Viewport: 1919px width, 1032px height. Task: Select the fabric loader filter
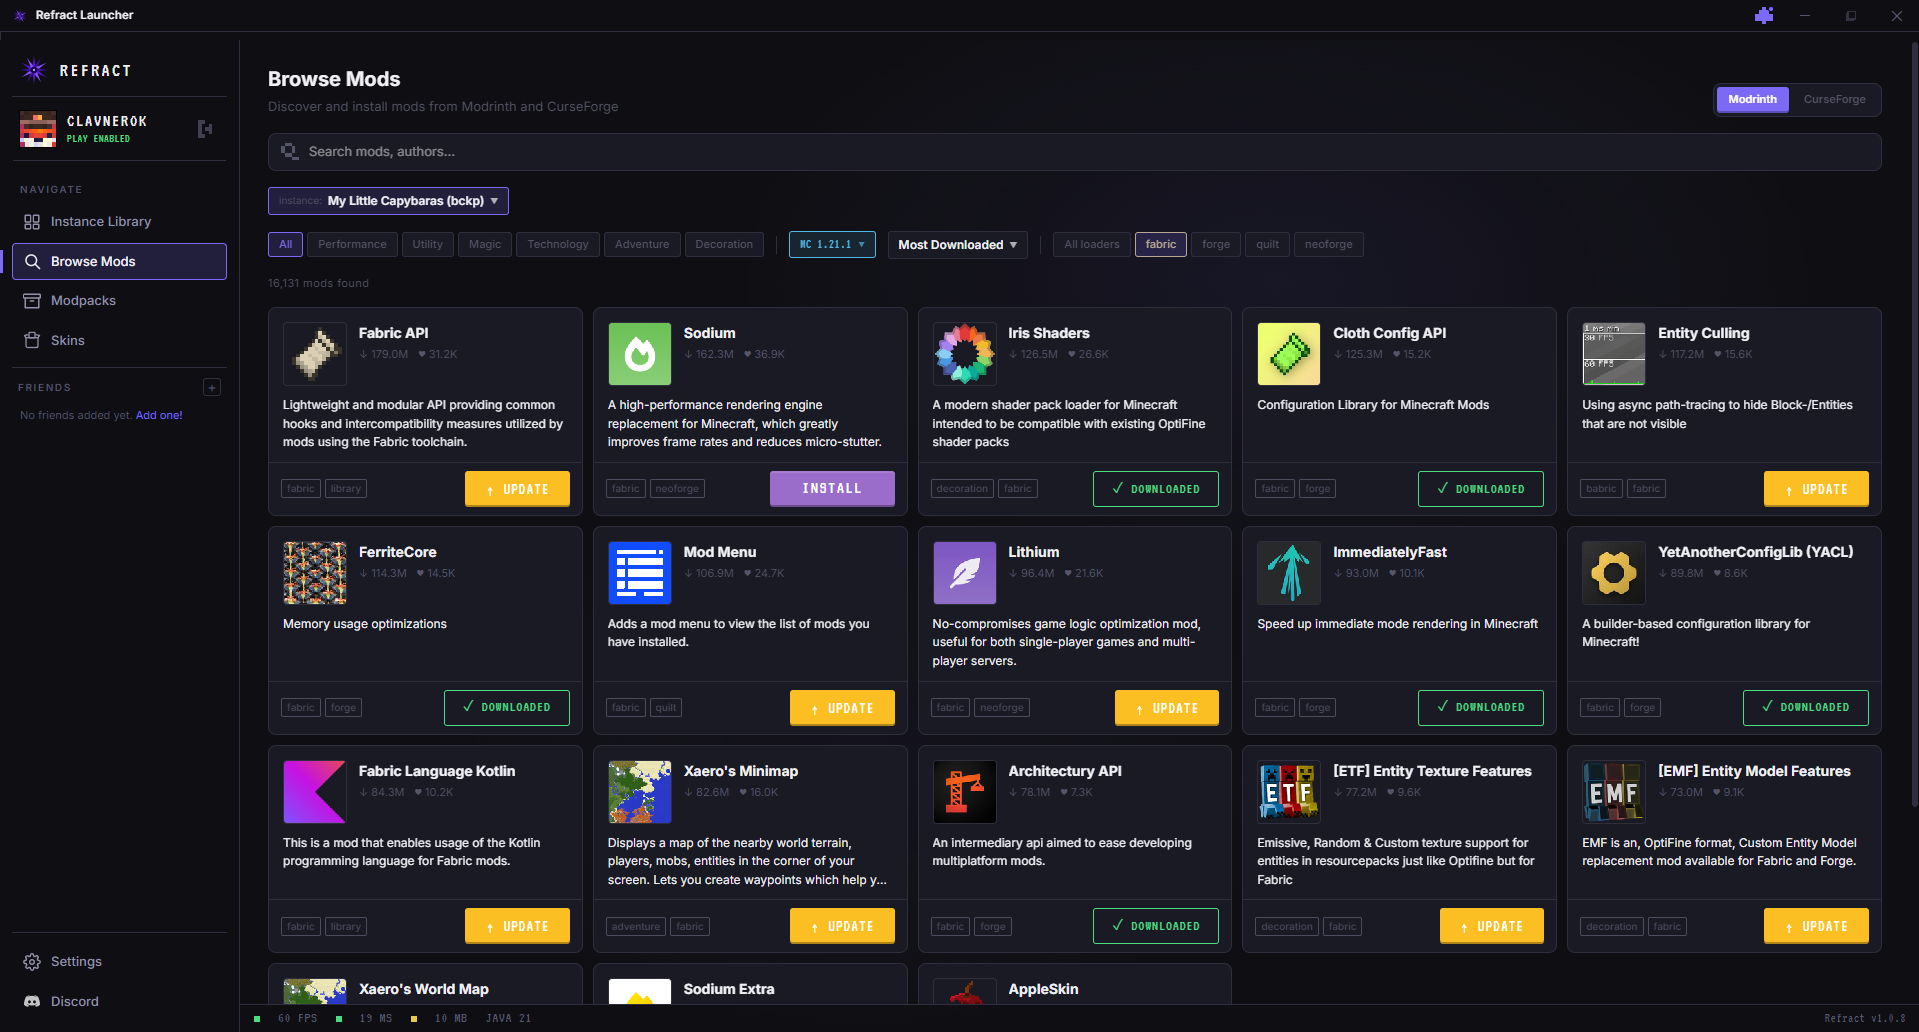tap(1161, 245)
